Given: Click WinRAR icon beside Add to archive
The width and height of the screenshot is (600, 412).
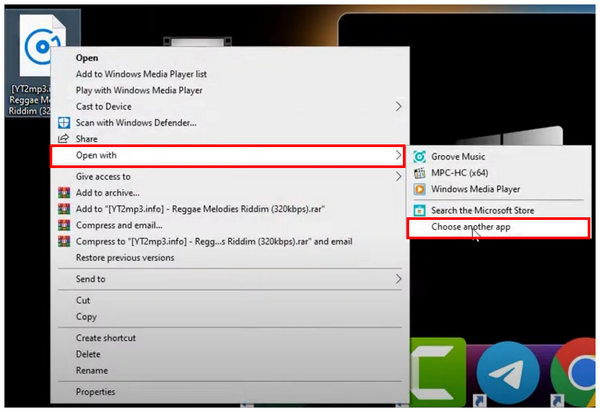Looking at the screenshot, I should (64, 192).
